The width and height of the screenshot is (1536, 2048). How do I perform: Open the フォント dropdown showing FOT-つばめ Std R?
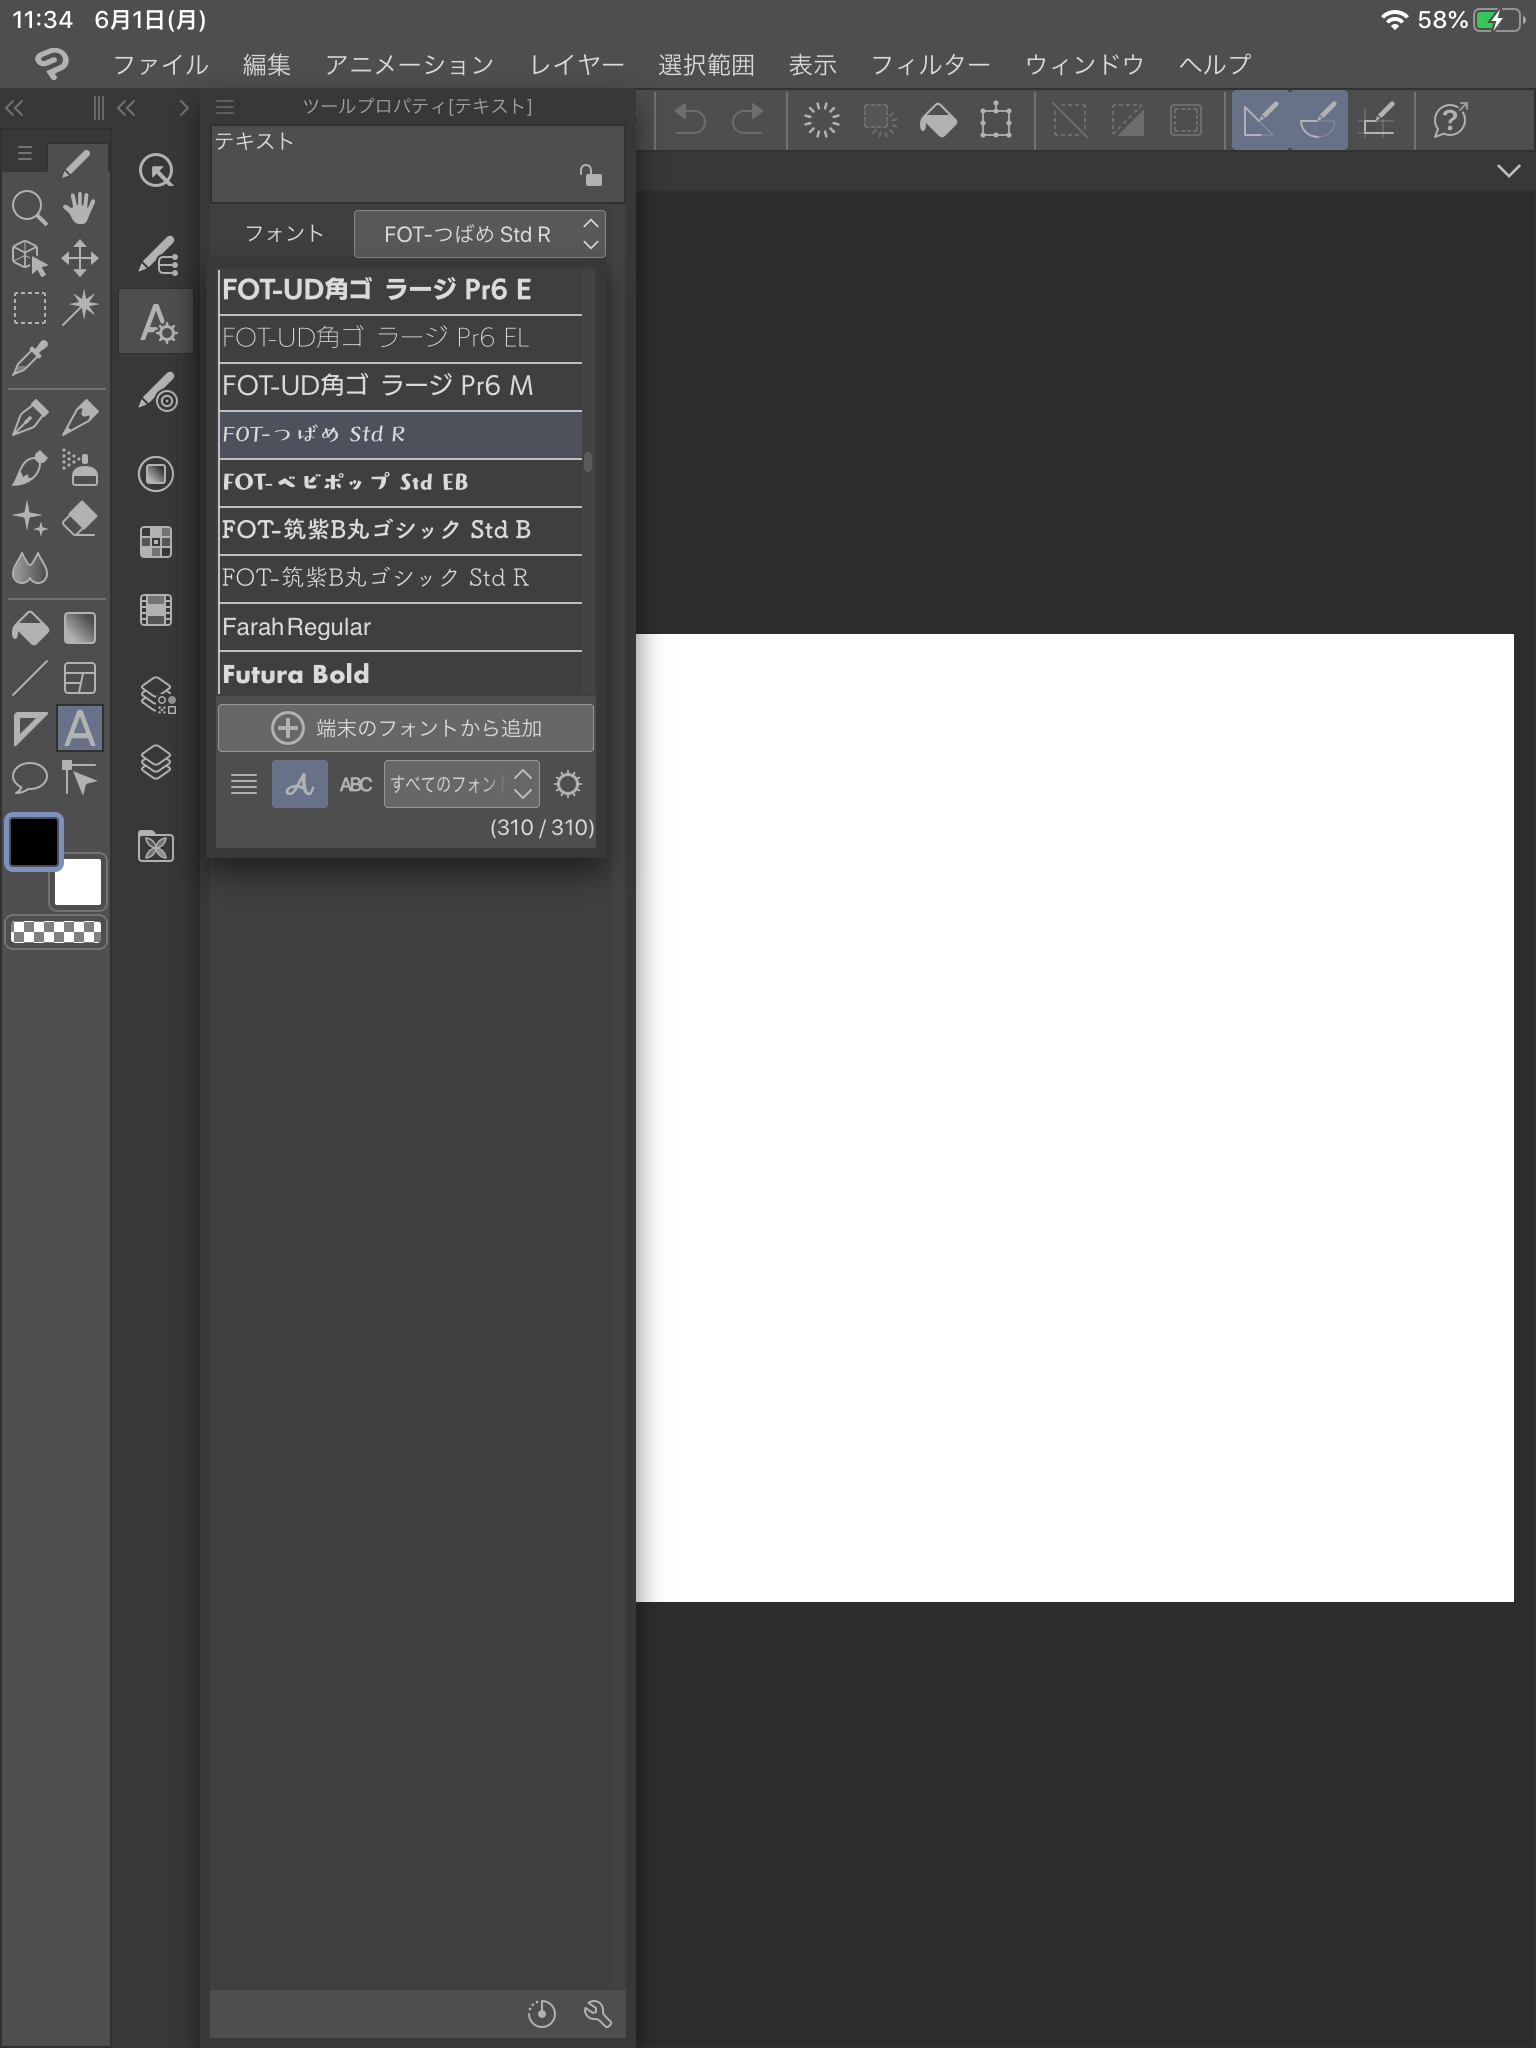pyautogui.click(x=480, y=234)
